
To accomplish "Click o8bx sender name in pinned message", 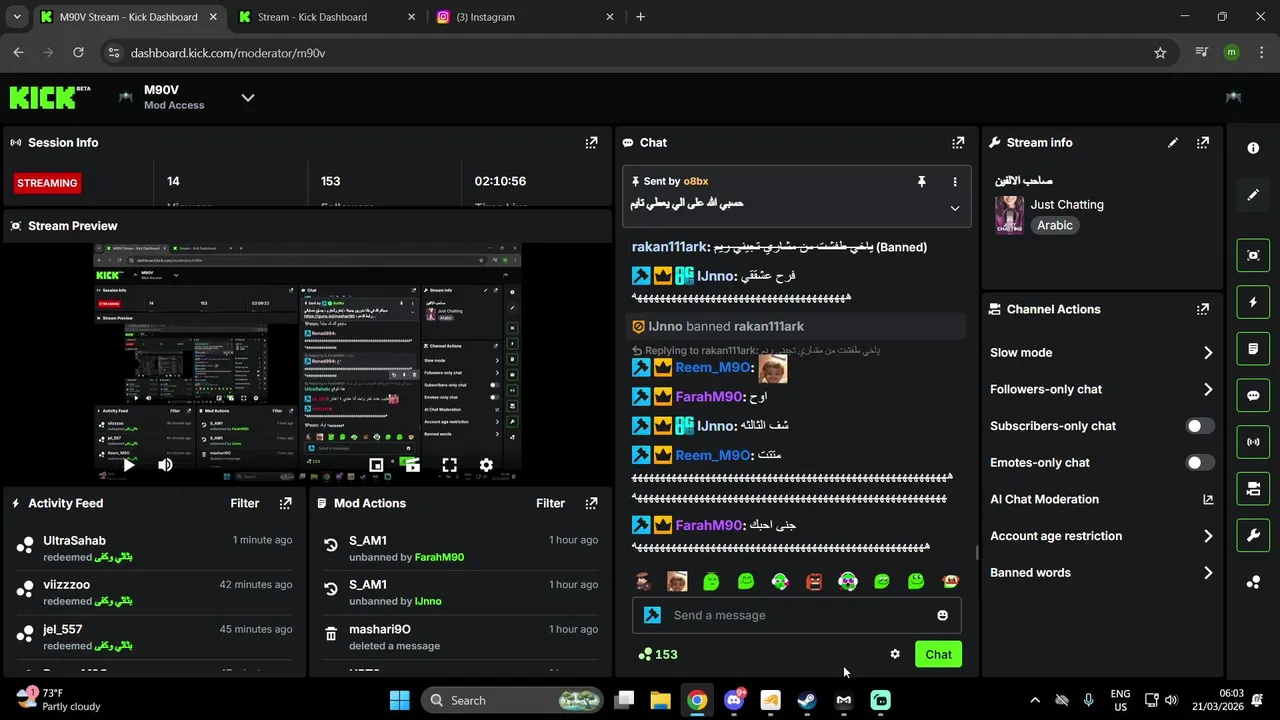I will [x=696, y=181].
